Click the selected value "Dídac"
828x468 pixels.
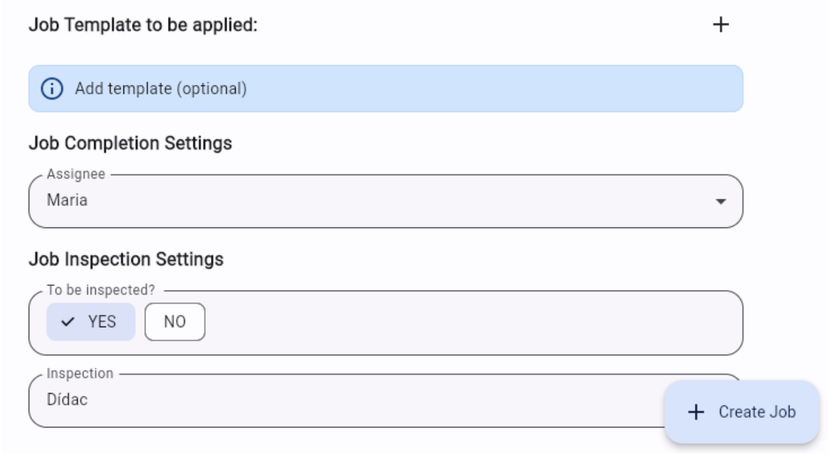coord(68,401)
